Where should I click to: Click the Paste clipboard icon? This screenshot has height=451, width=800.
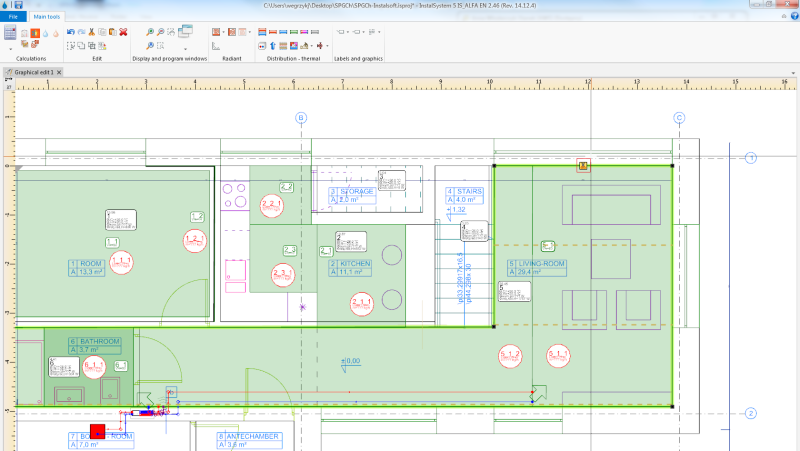pos(113,32)
